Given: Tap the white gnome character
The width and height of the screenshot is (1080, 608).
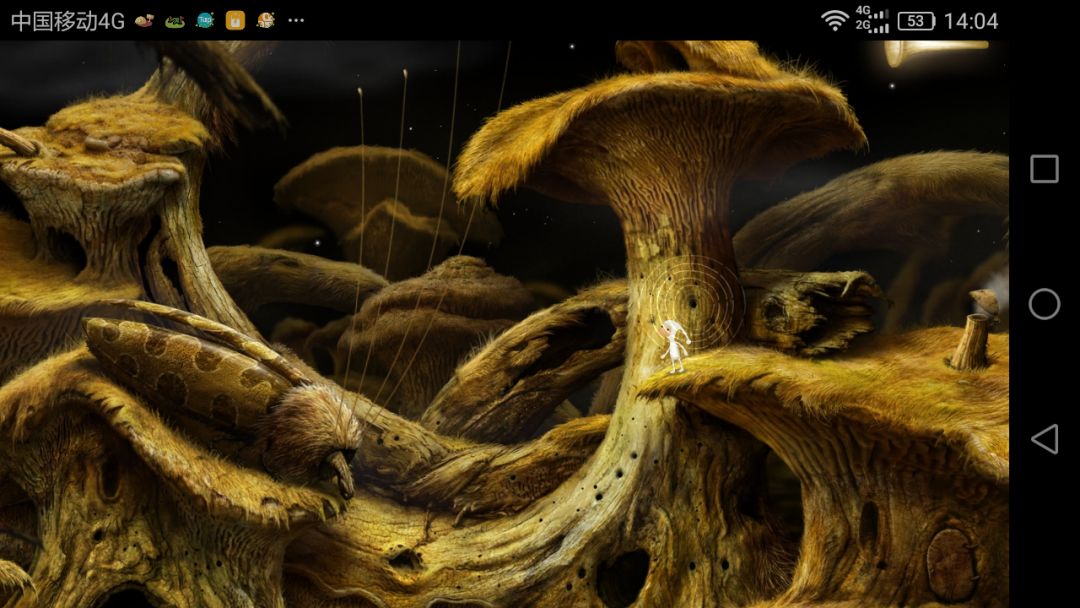Looking at the screenshot, I should (x=674, y=346).
